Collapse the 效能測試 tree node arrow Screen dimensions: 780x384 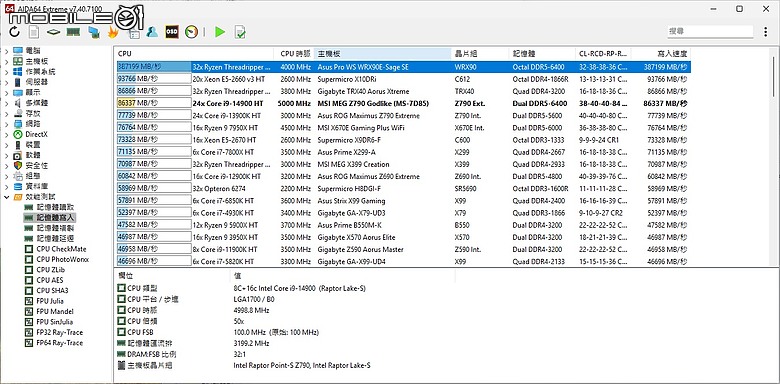click(x=6, y=197)
